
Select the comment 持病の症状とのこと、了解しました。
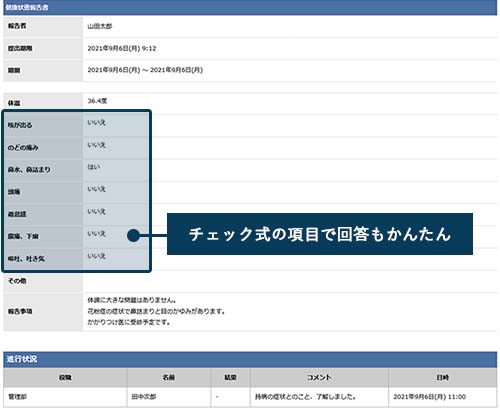(305, 397)
